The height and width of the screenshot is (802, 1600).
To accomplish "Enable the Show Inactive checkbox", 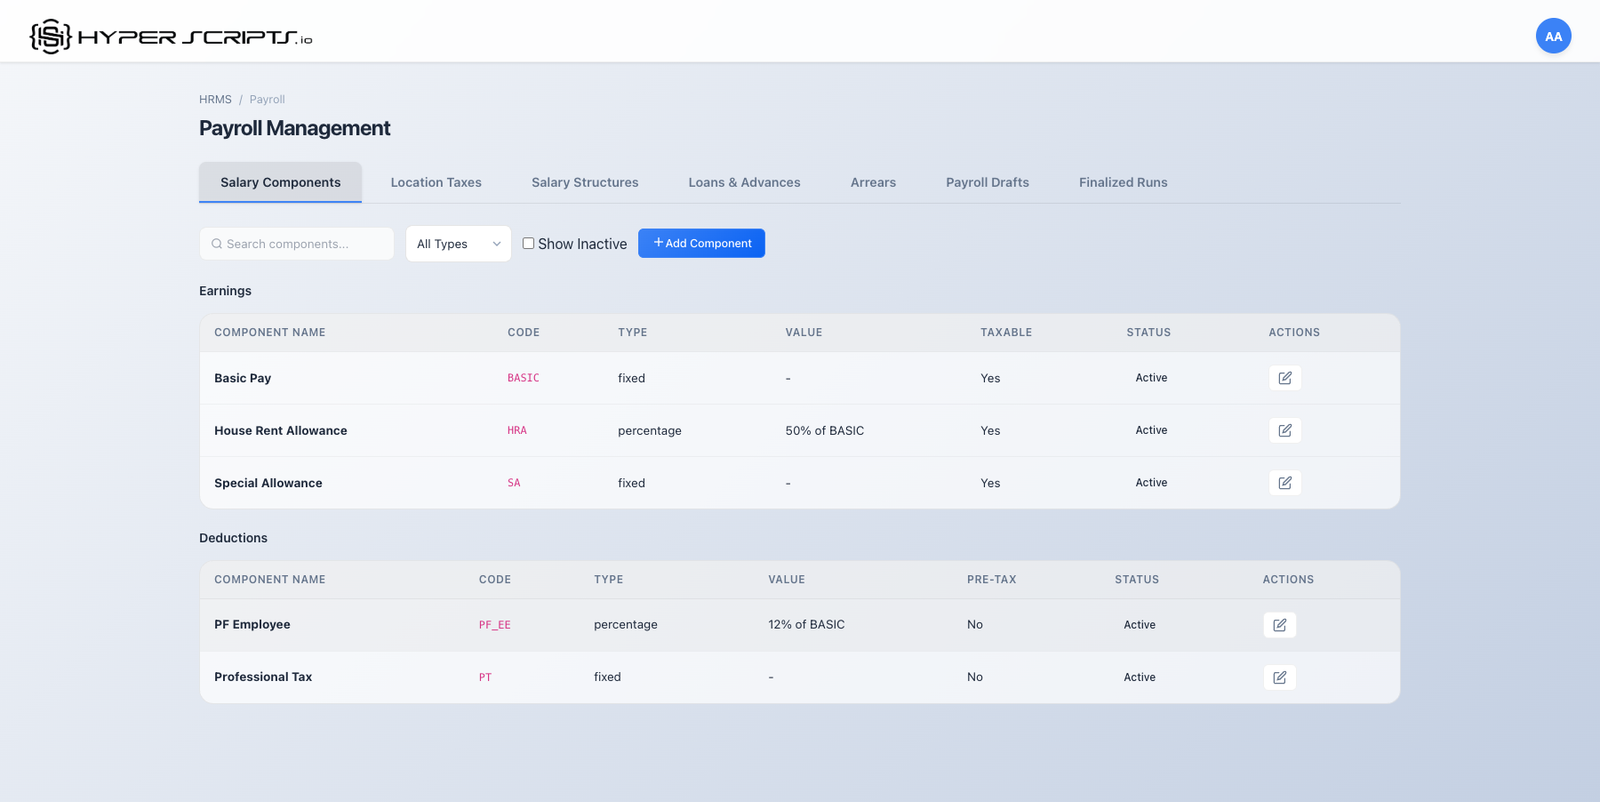I will tap(528, 243).
